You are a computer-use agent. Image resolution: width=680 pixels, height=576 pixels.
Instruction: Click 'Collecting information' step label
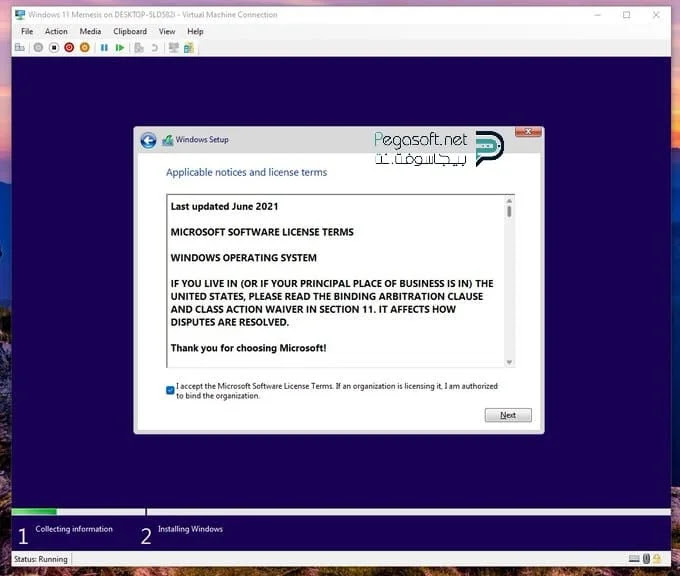[74, 529]
